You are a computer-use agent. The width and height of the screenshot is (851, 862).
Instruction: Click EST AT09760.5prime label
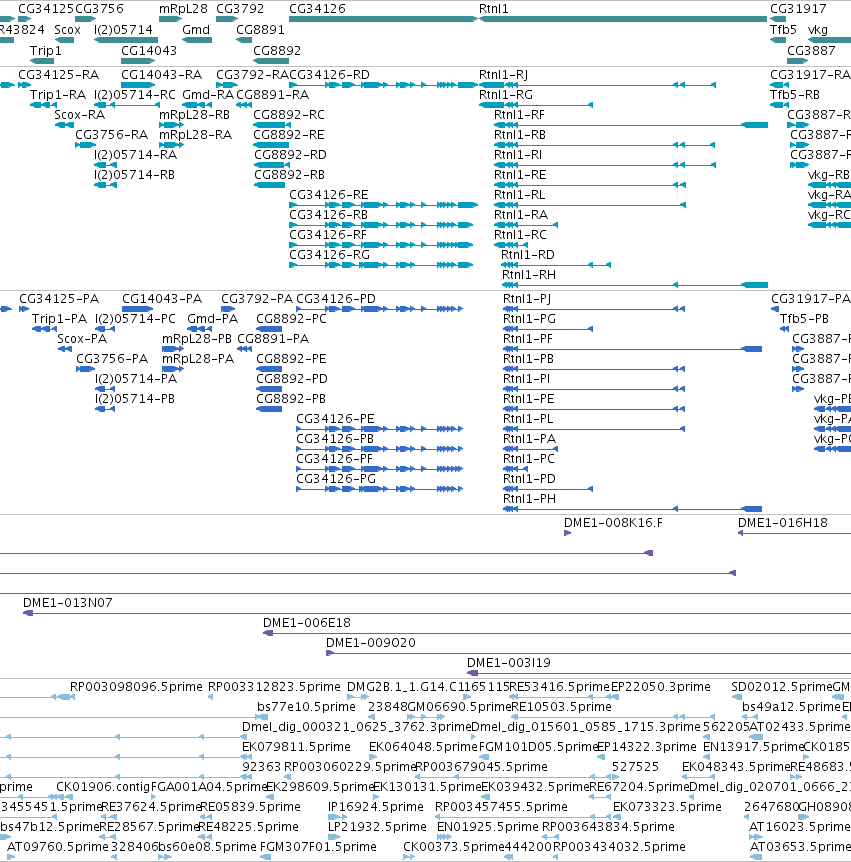[58, 847]
